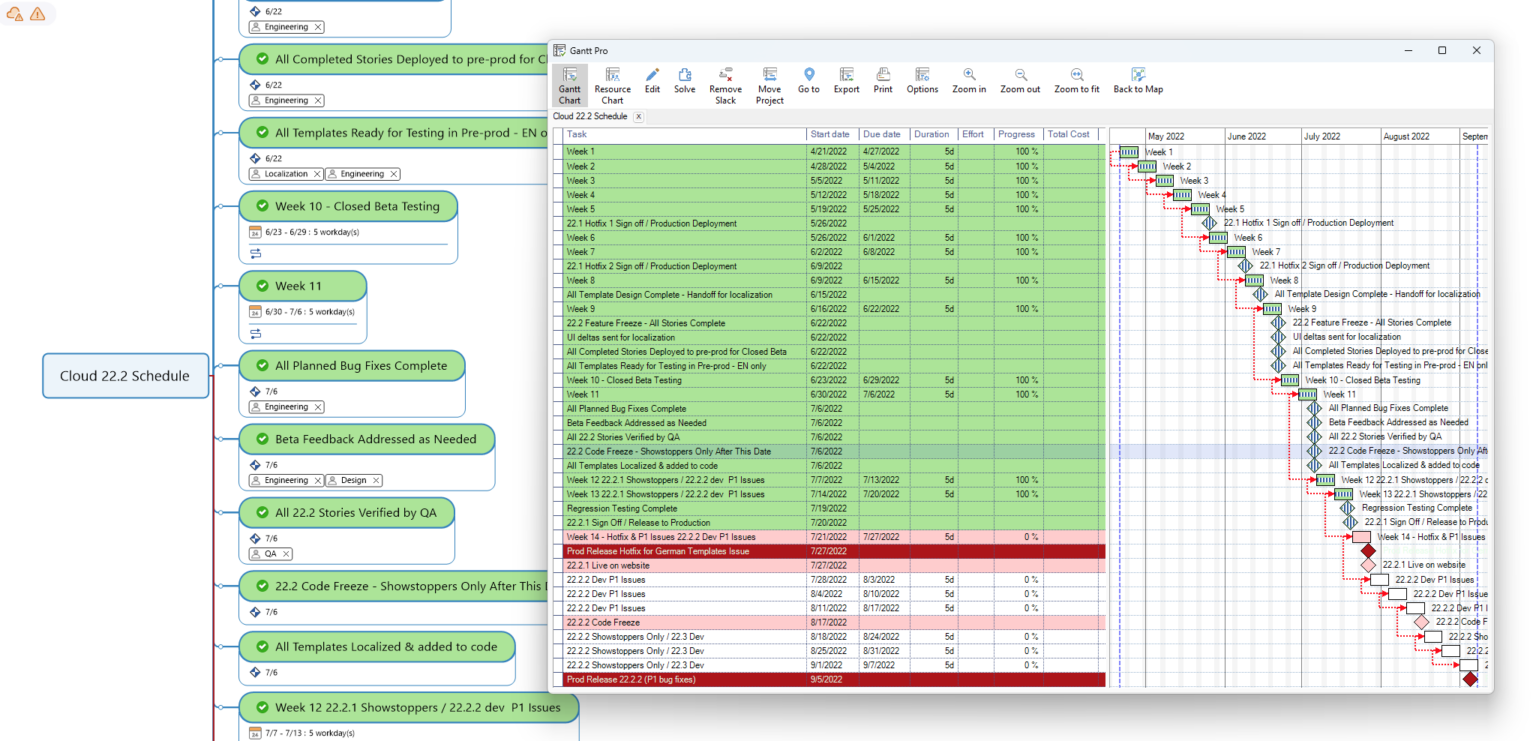This screenshot has width=1536, height=741.
Task: Click Zoom to fit the schedule
Action: pyautogui.click(x=1076, y=82)
